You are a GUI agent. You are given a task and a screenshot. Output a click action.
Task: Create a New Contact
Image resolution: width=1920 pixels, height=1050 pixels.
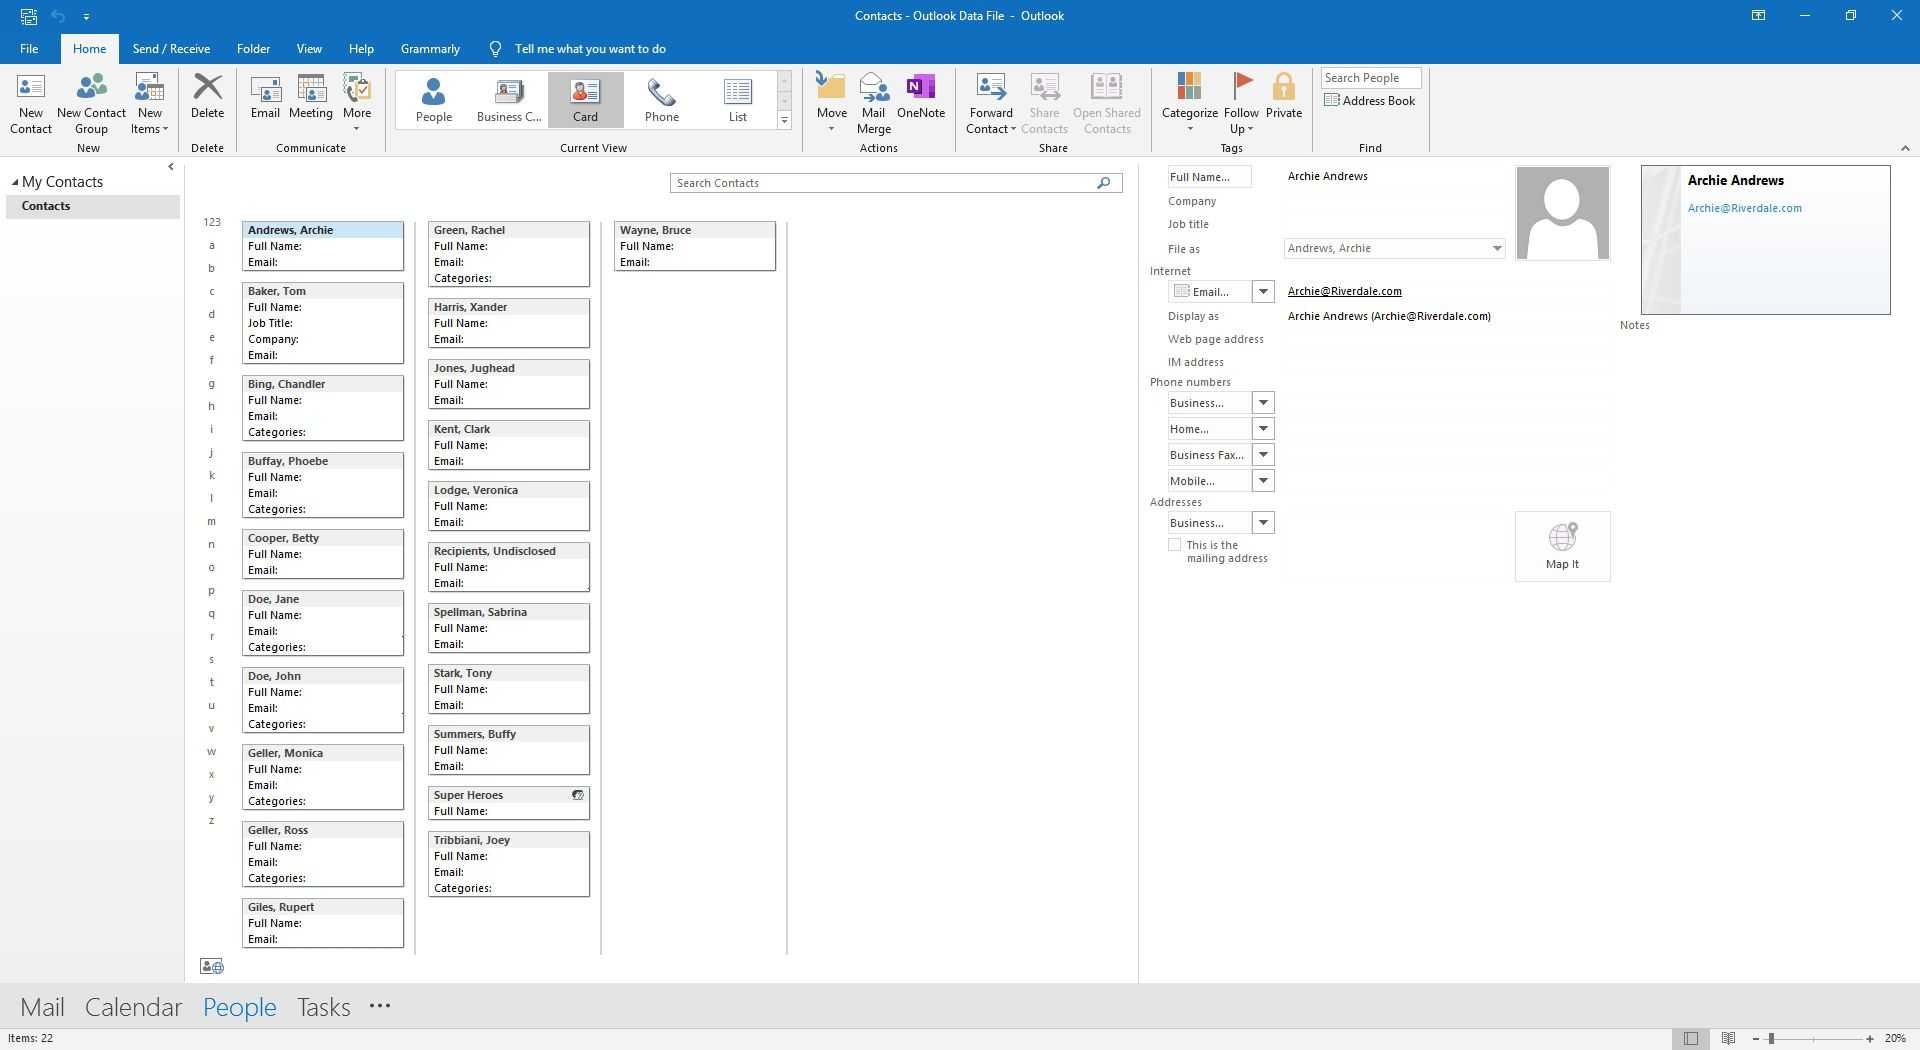click(x=30, y=103)
